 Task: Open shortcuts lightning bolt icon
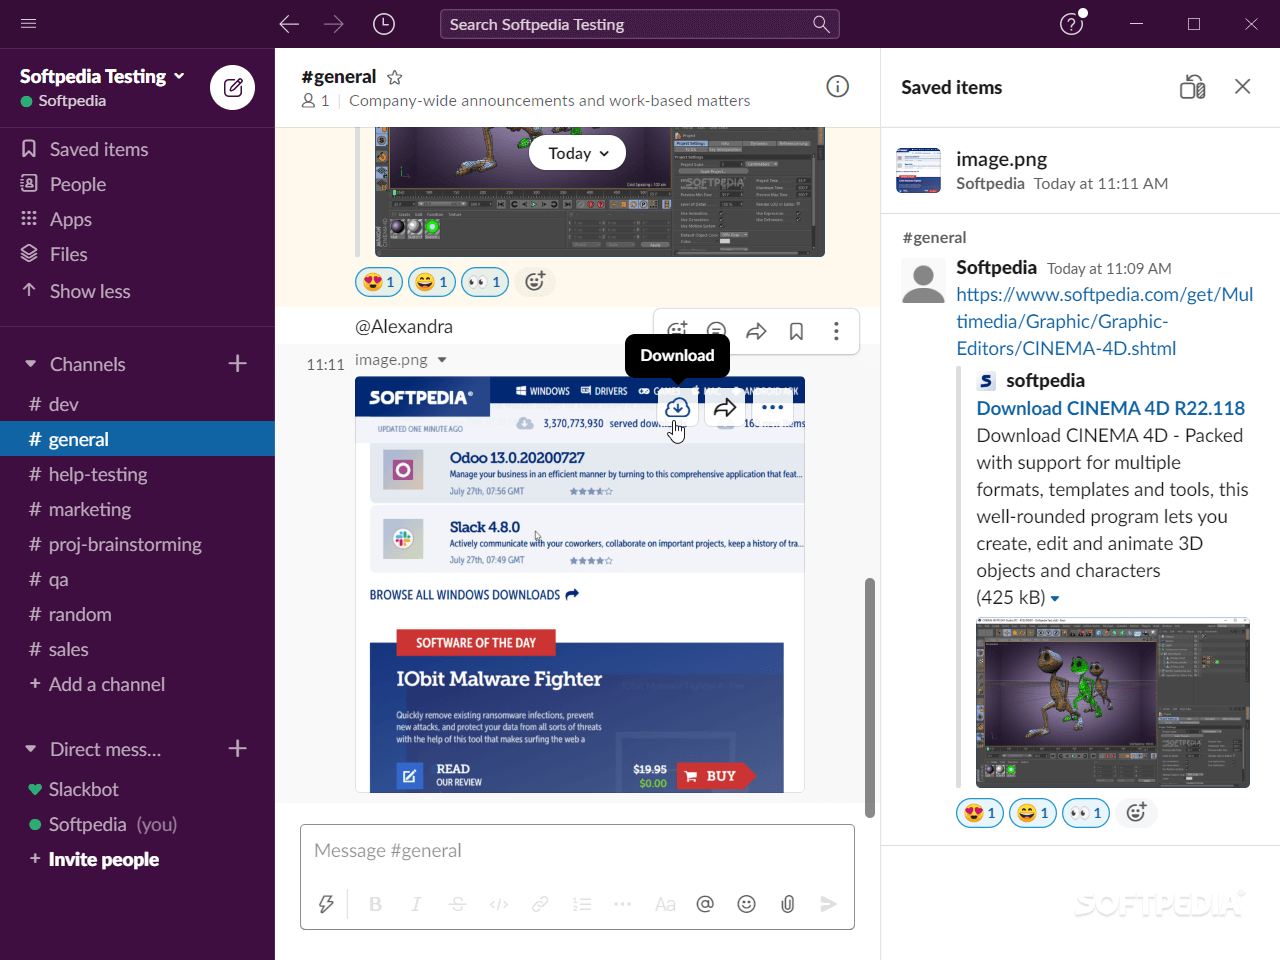(326, 904)
